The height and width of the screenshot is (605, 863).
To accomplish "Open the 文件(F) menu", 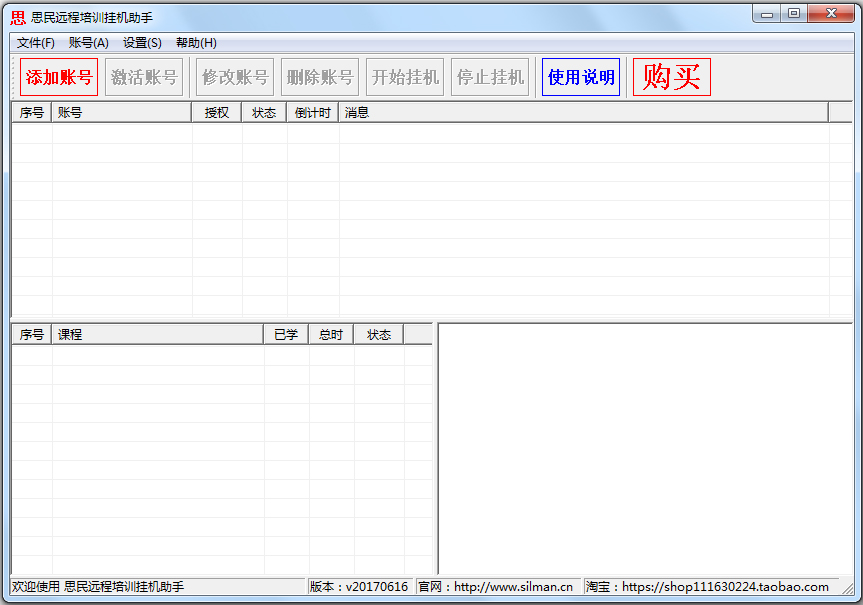I will point(36,43).
